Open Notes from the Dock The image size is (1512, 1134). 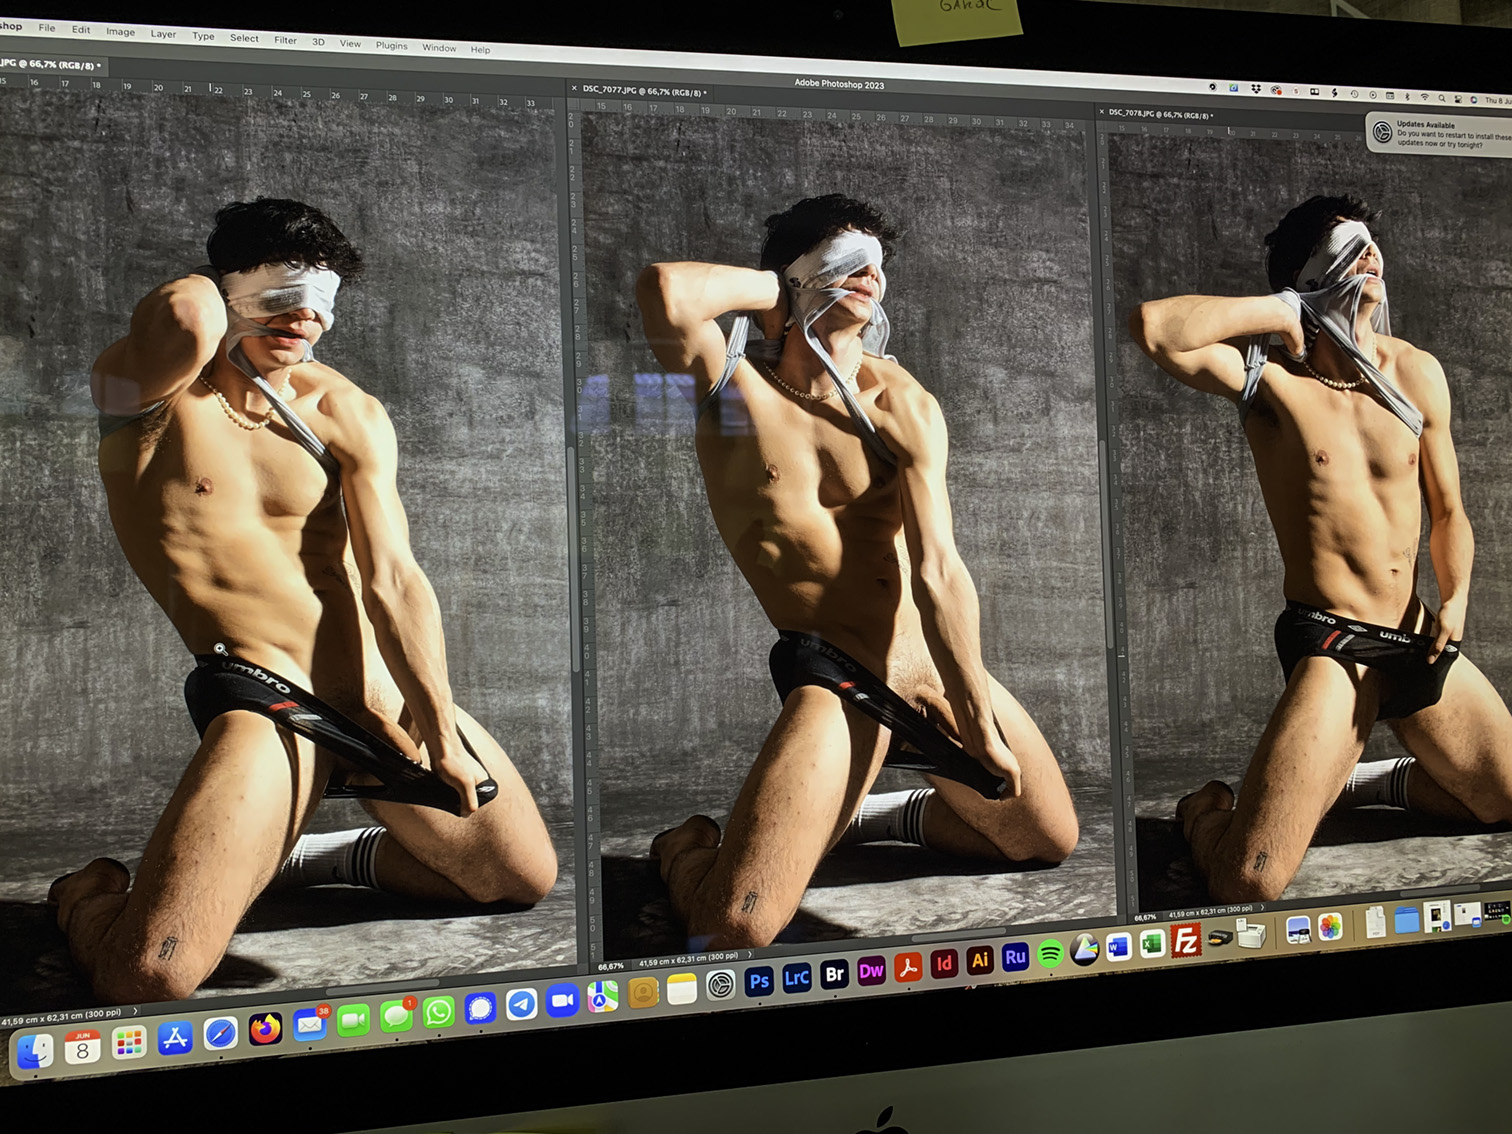point(682,989)
